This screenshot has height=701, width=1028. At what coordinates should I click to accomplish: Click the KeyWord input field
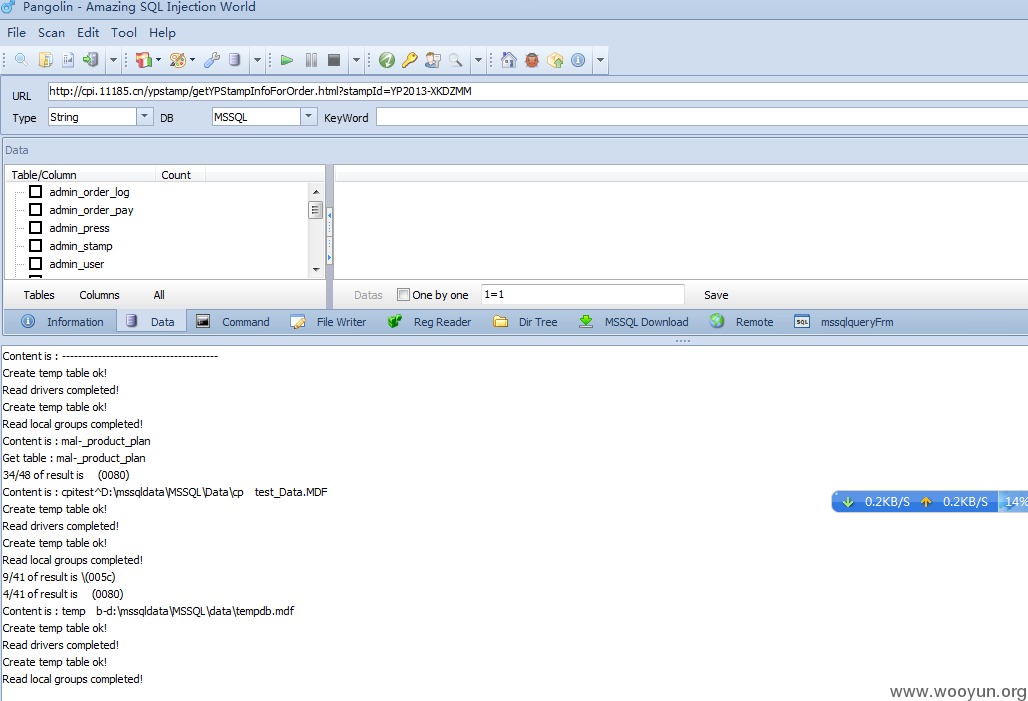(x=702, y=117)
